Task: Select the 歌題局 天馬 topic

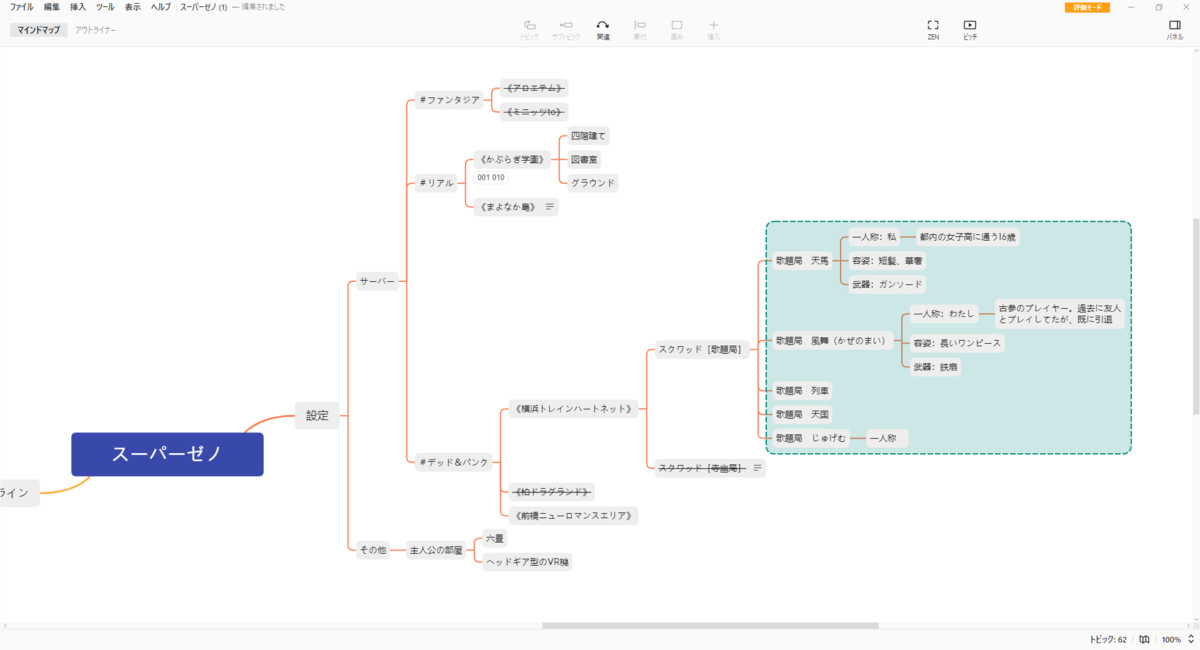Action: pyautogui.click(x=803, y=260)
